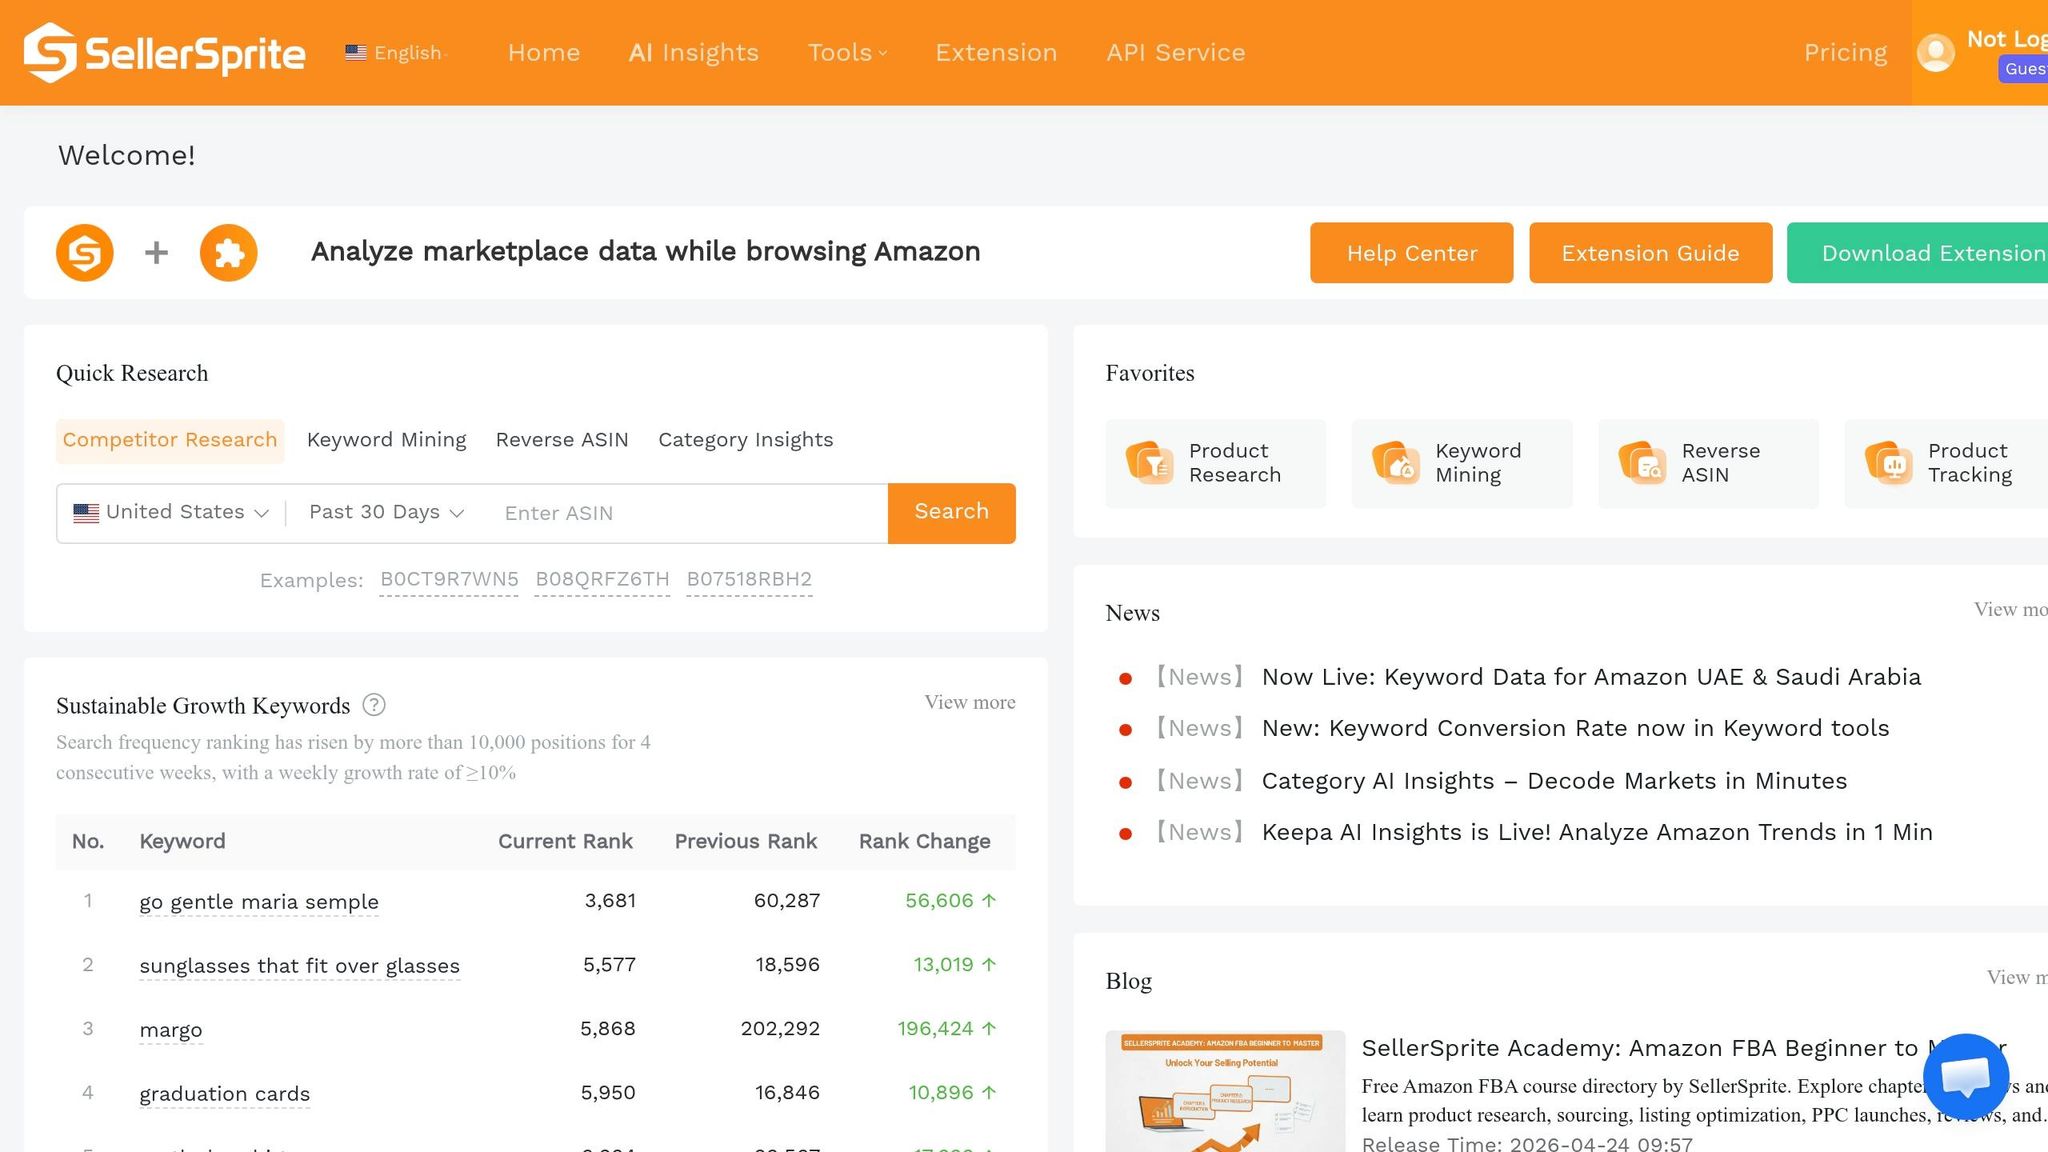The height and width of the screenshot is (1152, 2048).
Task: Click the US flag language icon
Action: click(356, 52)
